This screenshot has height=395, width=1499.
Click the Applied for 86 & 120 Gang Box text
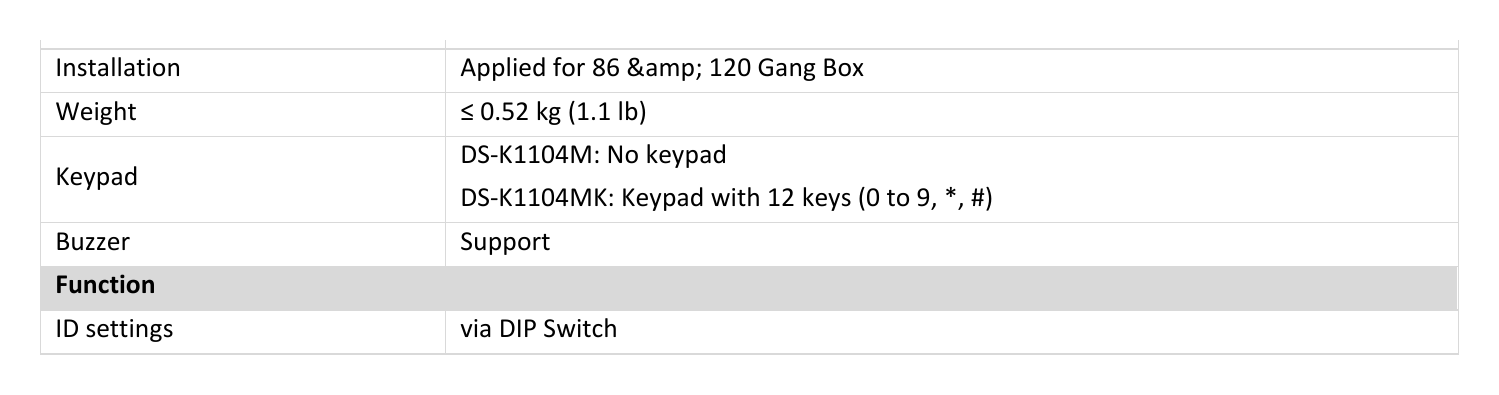pyautogui.click(x=662, y=70)
